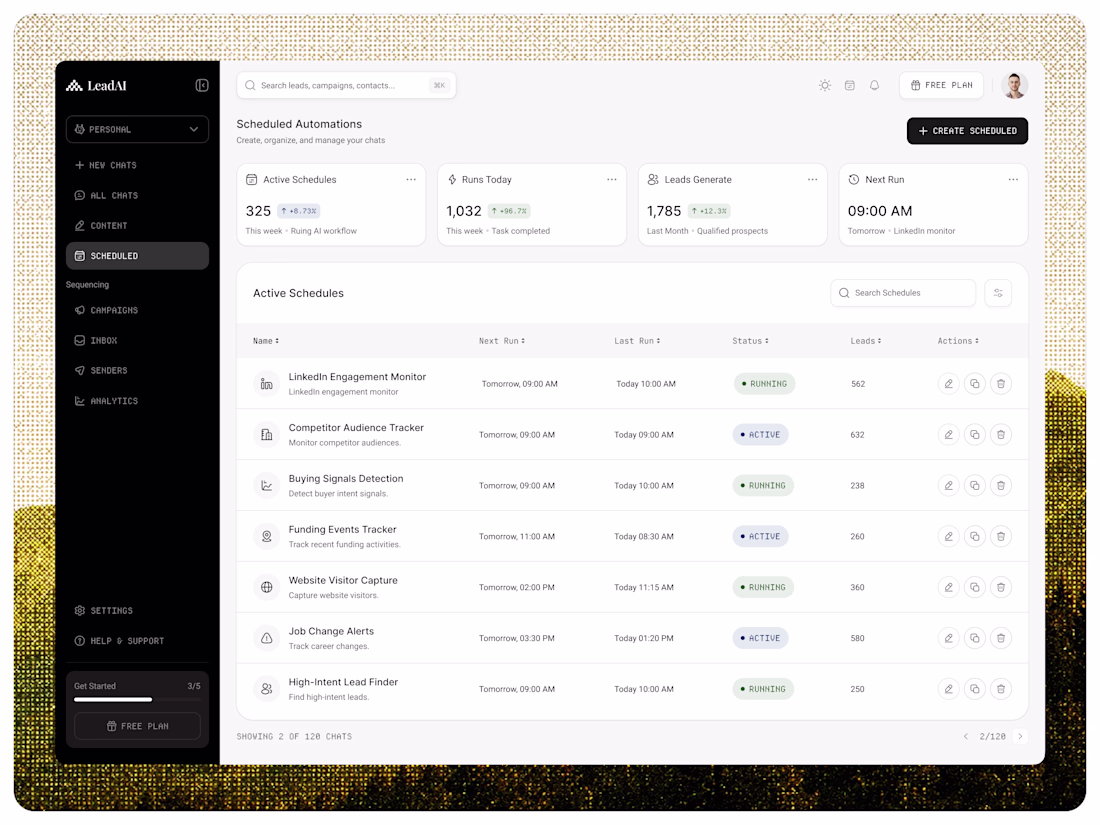Sort the table by Next Run column
This screenshot has width=1100, height=825.
(x=502, y=341)
